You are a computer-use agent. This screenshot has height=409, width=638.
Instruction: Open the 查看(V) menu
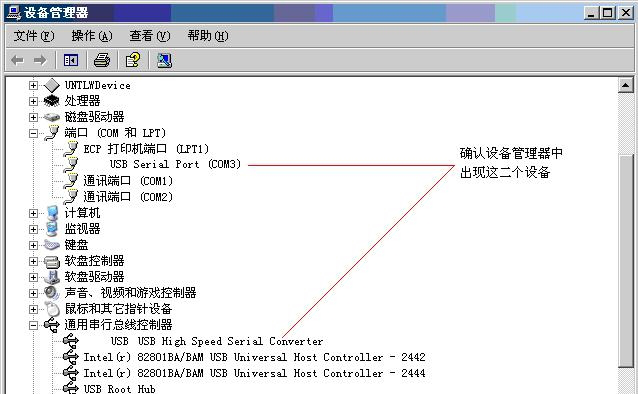[150, 36]
